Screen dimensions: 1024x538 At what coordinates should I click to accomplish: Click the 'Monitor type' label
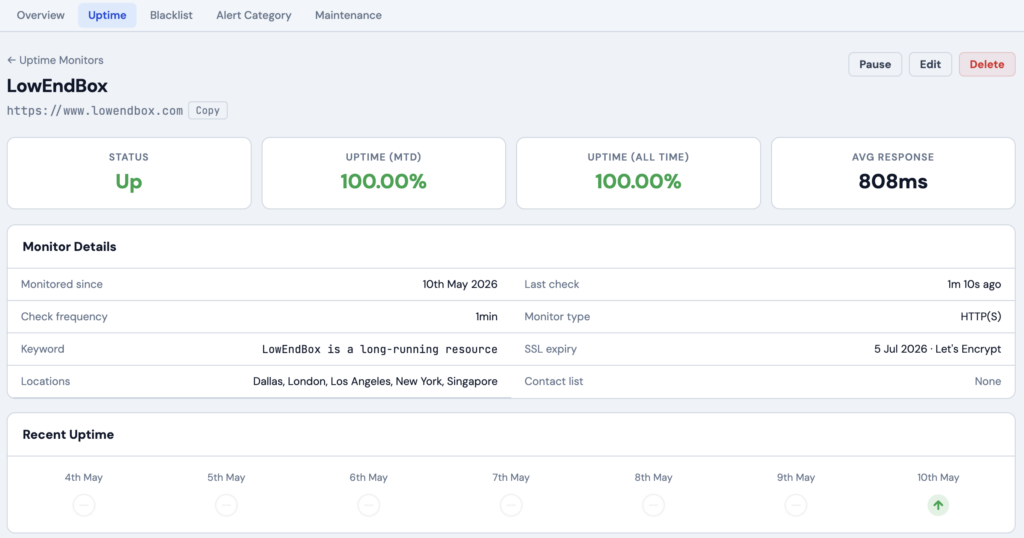click(x=557, y=317)
